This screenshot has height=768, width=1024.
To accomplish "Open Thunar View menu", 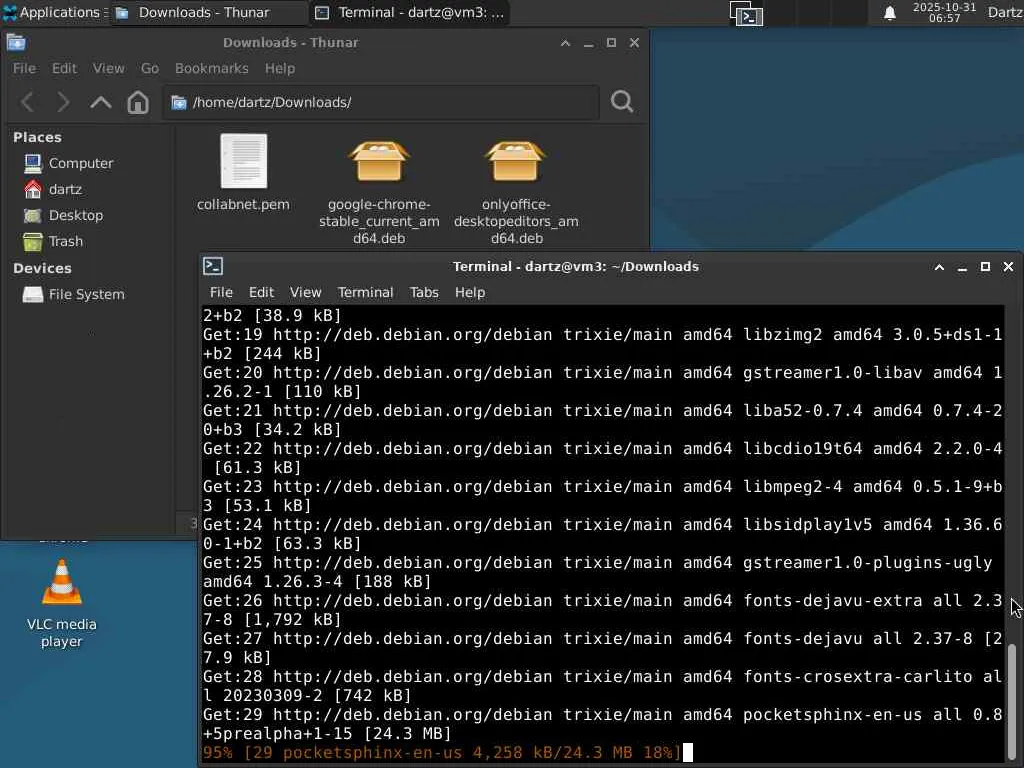I will point(108,69).
